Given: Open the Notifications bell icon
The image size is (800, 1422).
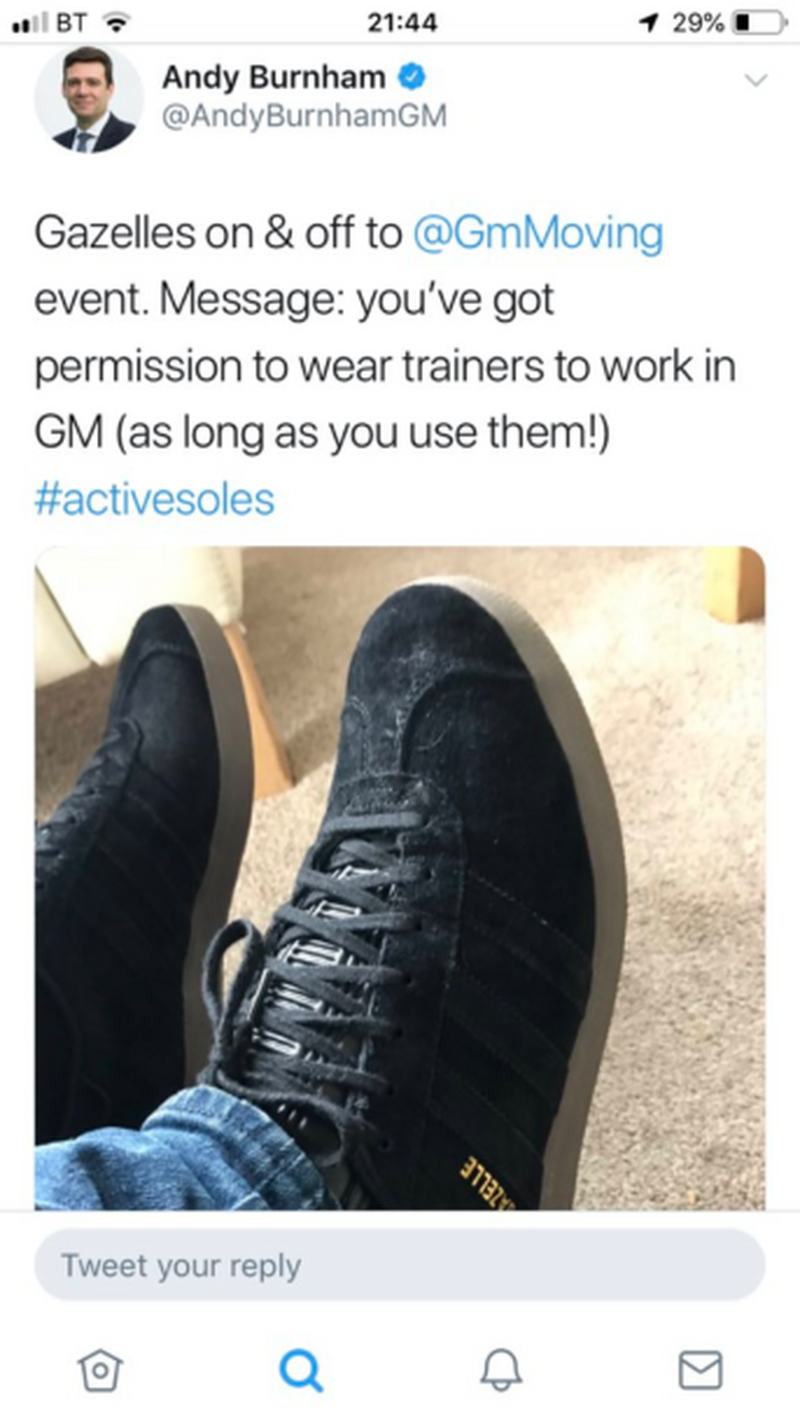Looking at the screenshot, I should 500,1370.
